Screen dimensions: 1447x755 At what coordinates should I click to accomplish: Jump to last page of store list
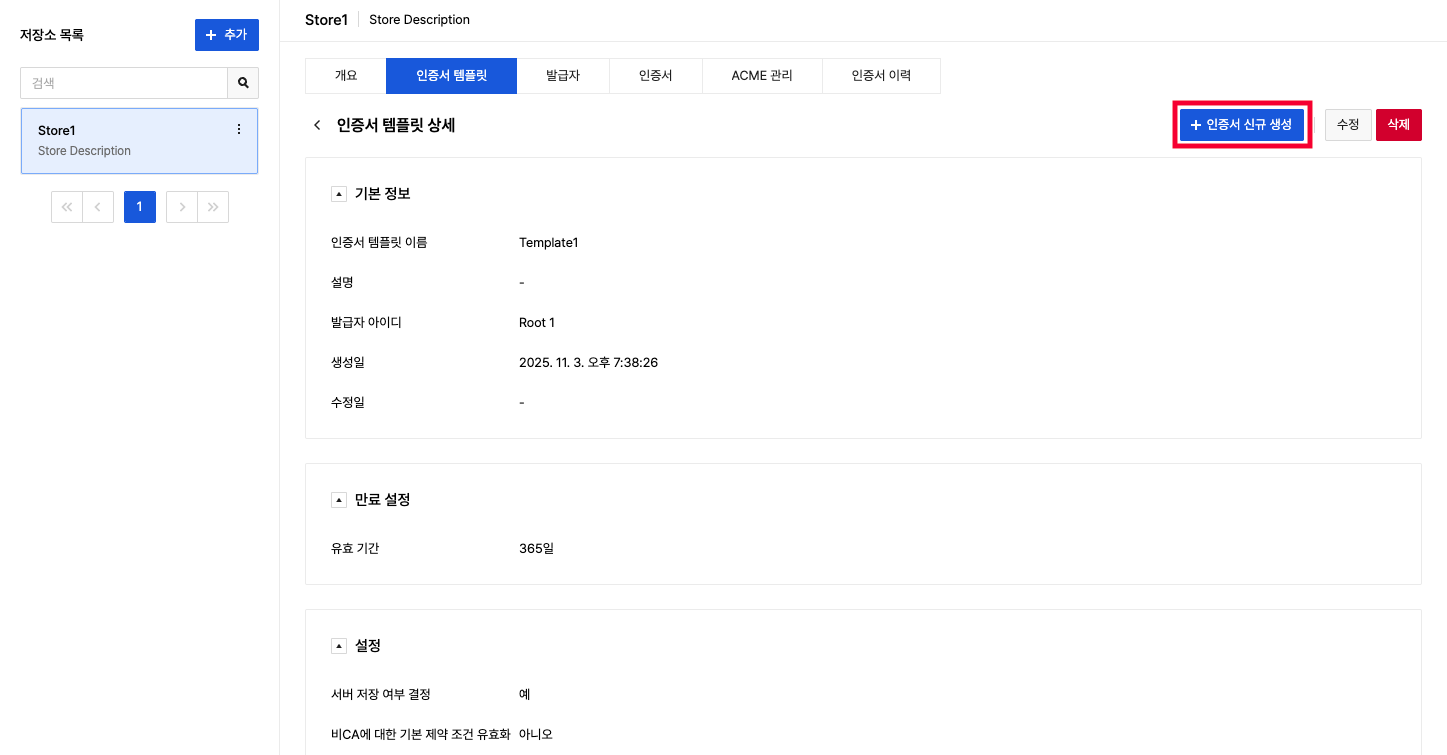point(213,207)
